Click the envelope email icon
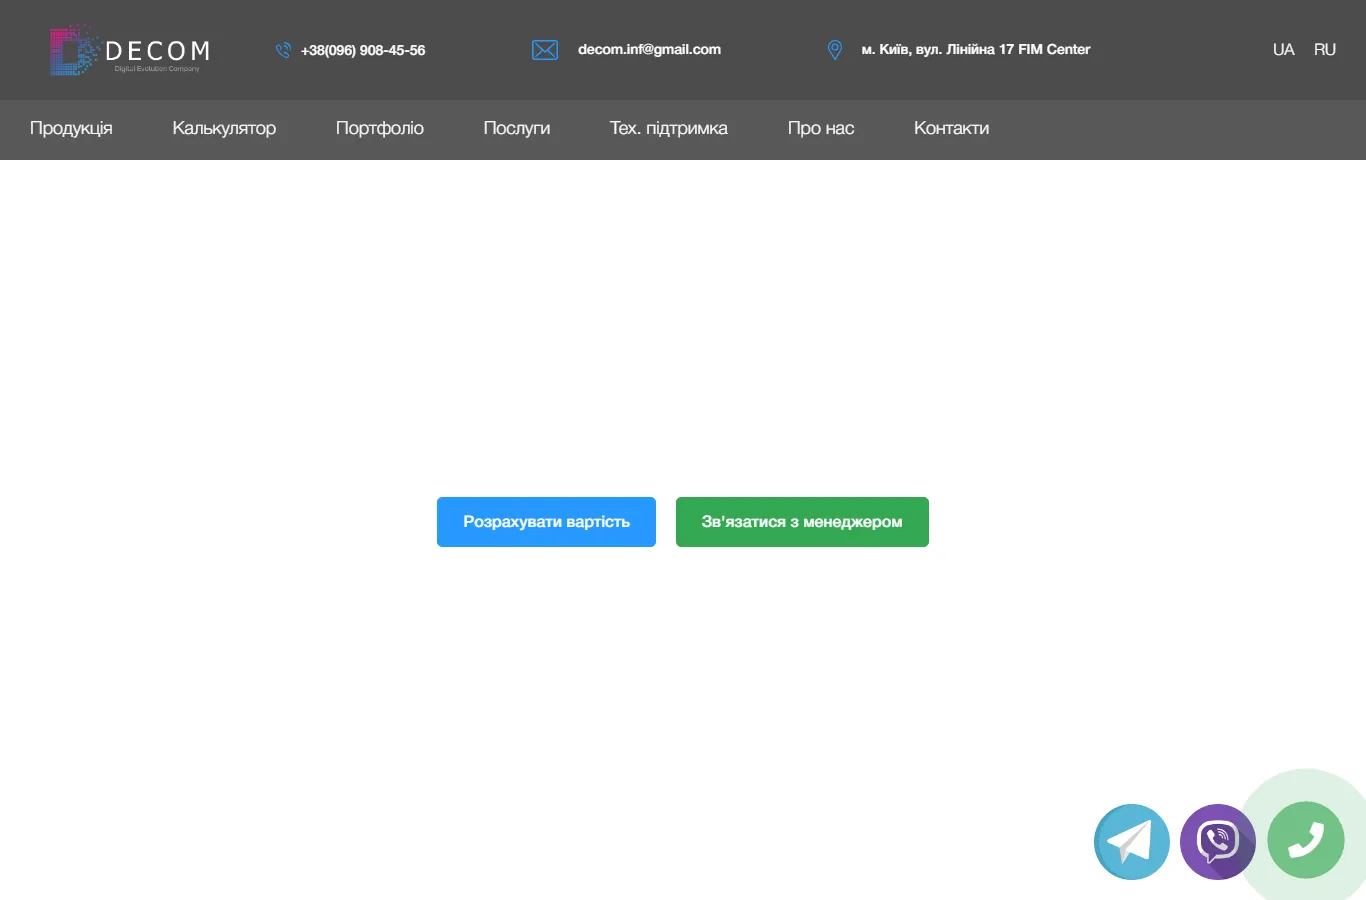This screenshot has height=900, width=1366. (545, 50)
